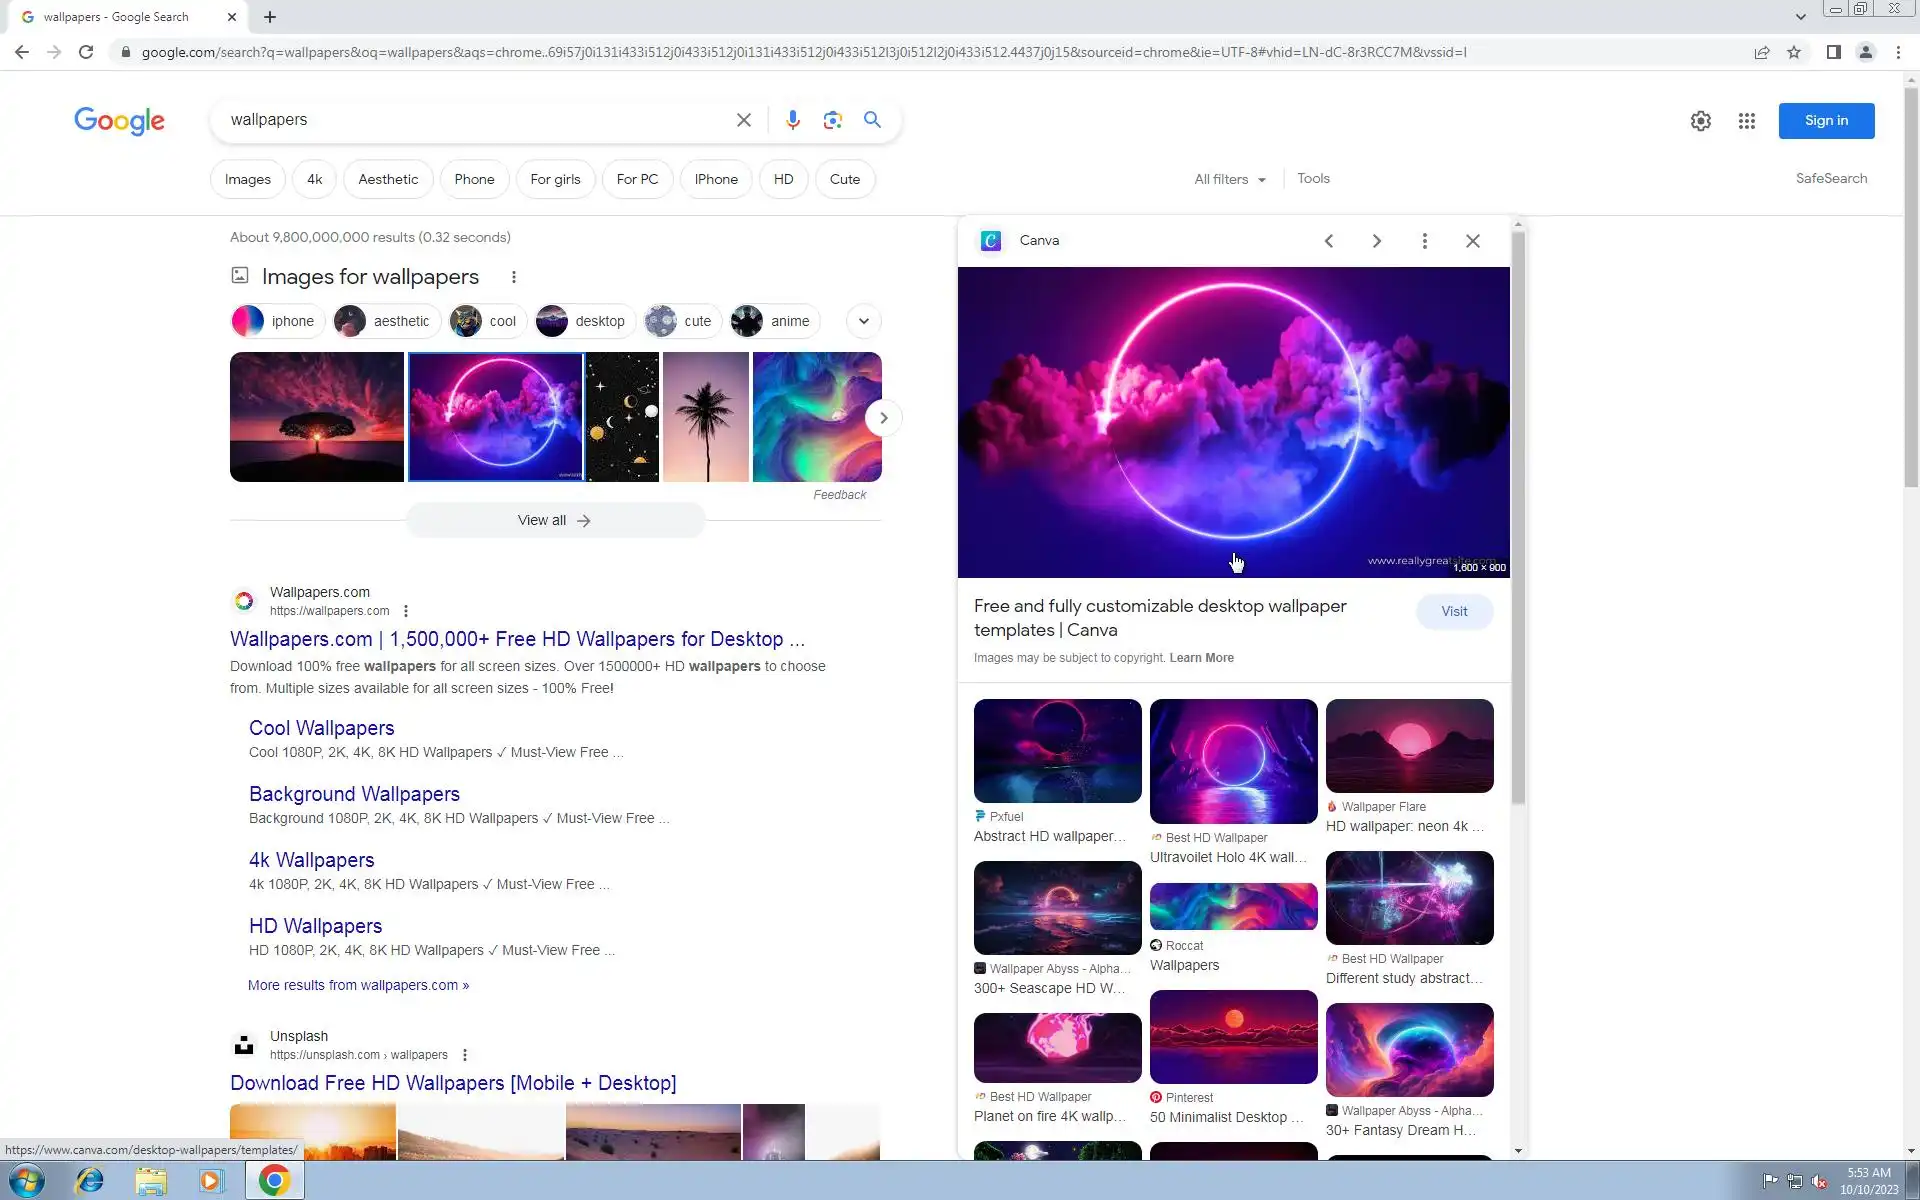Expand more image category chips chevron

coord(863,321)
